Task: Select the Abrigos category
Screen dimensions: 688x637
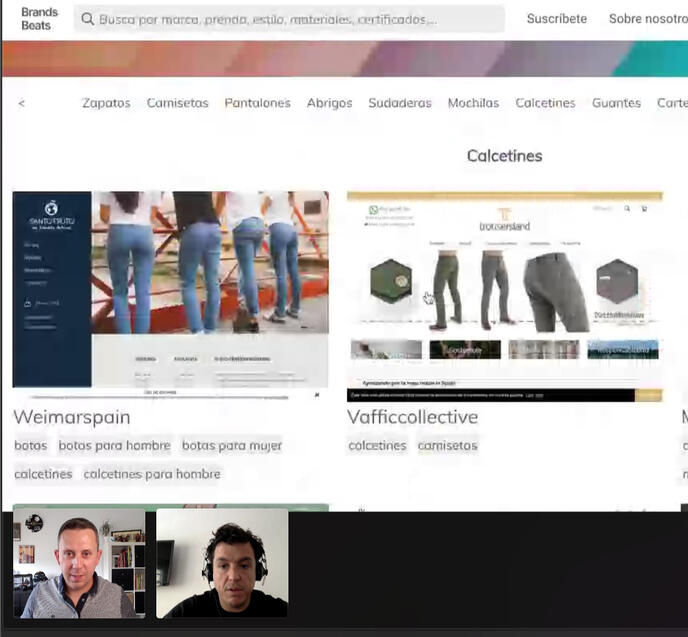Action: (330, 103)
